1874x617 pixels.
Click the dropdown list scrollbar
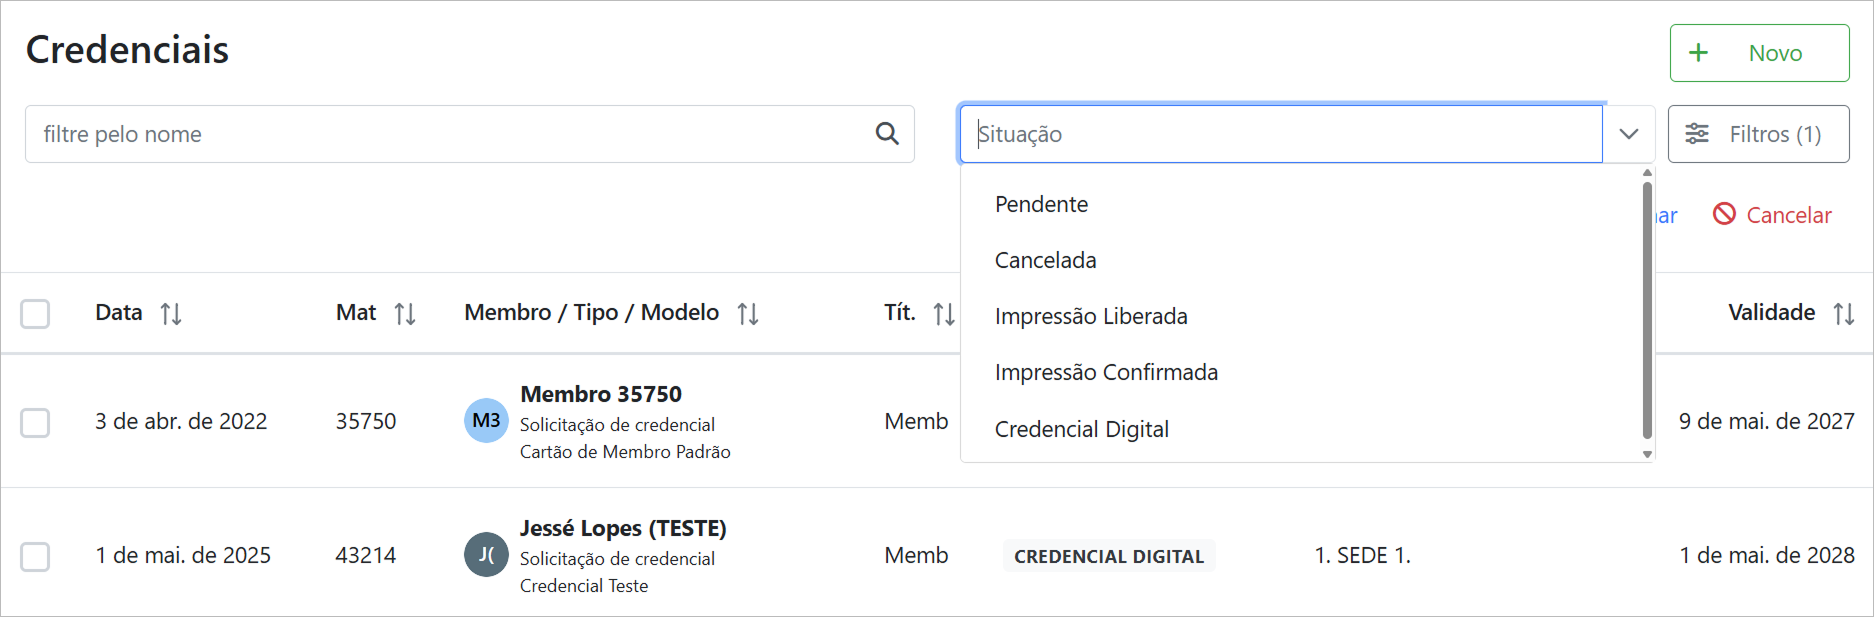click(1647, 310)
